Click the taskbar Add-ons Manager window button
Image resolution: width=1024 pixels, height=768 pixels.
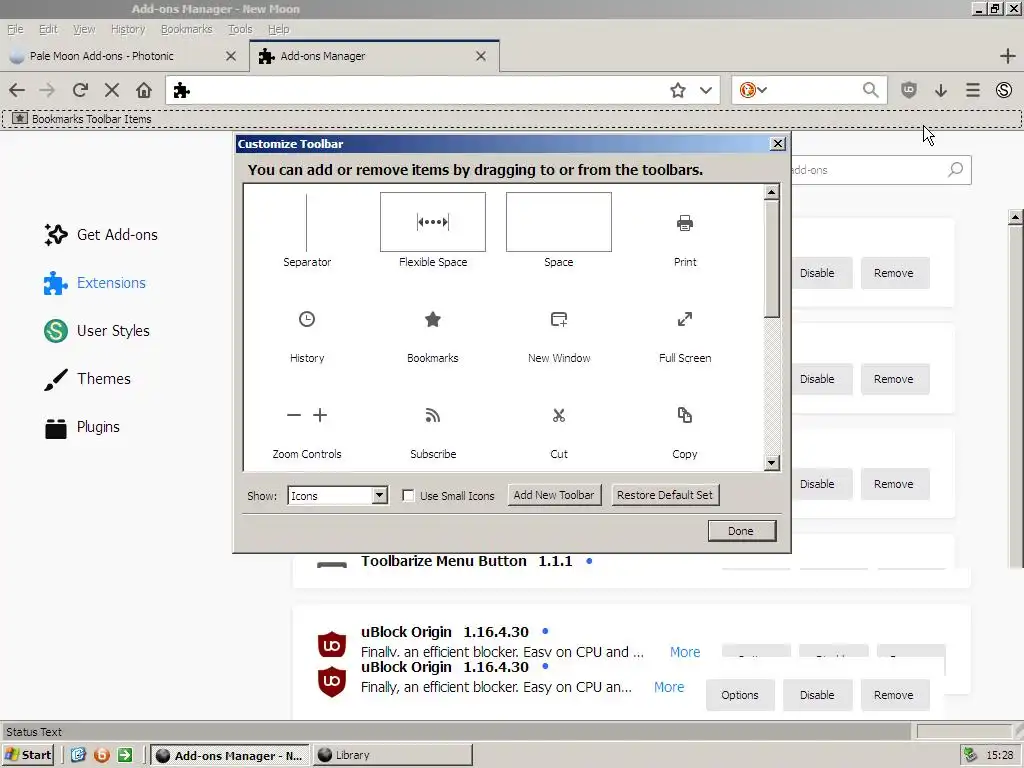[x=231, y=755]
